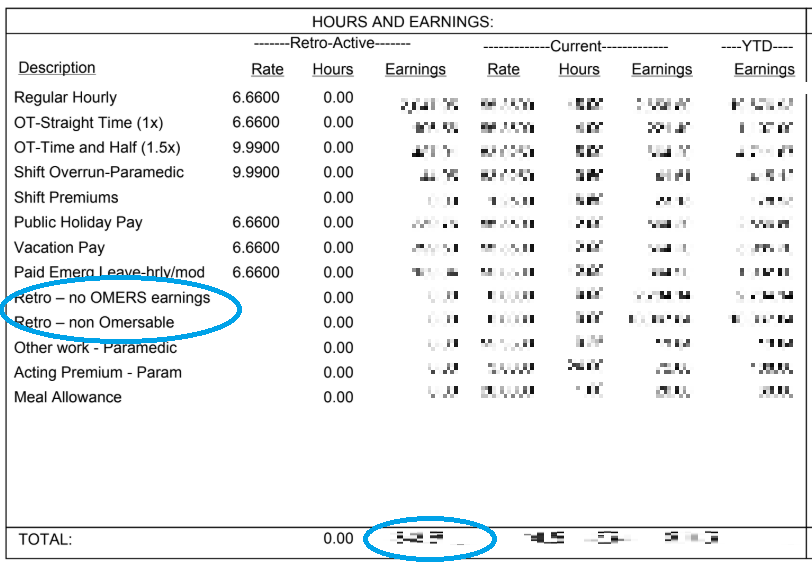Click the Meal Allowance row label

coord(68,398)
